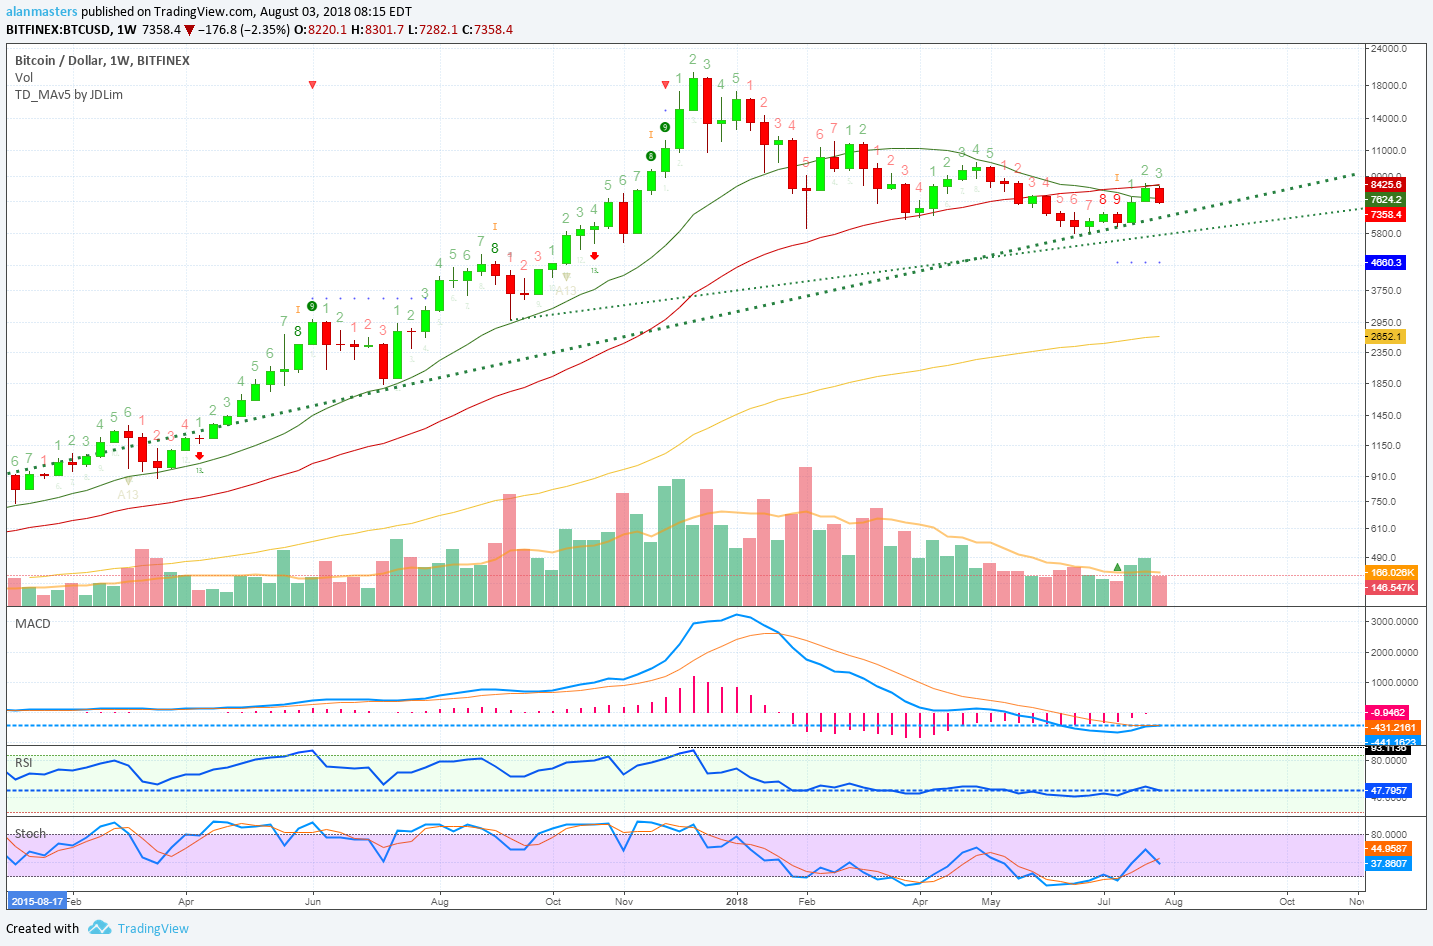Screen dimensions: 1433x946
Task: Select the L:7282.1 low value in header
Action: click(432, 30)
